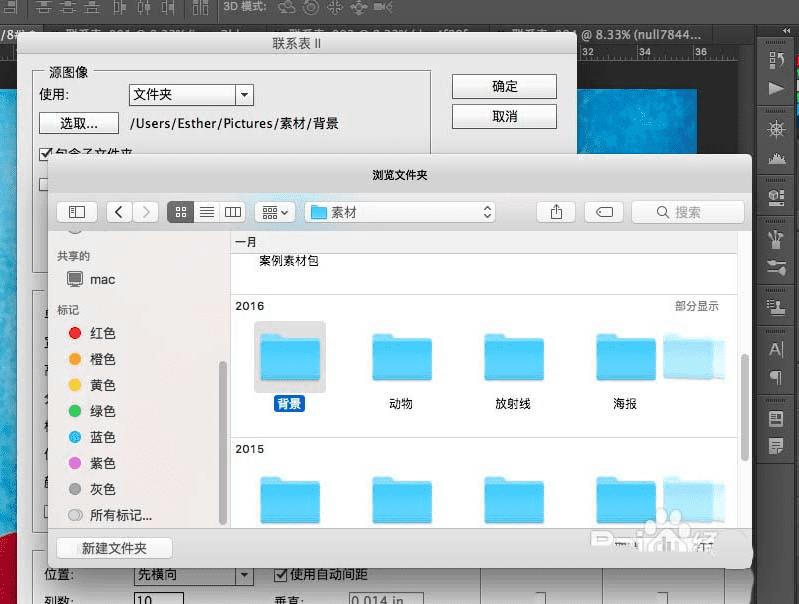
Task: Click the share icon
Action: pyautogui.click(x=556, y=212)
